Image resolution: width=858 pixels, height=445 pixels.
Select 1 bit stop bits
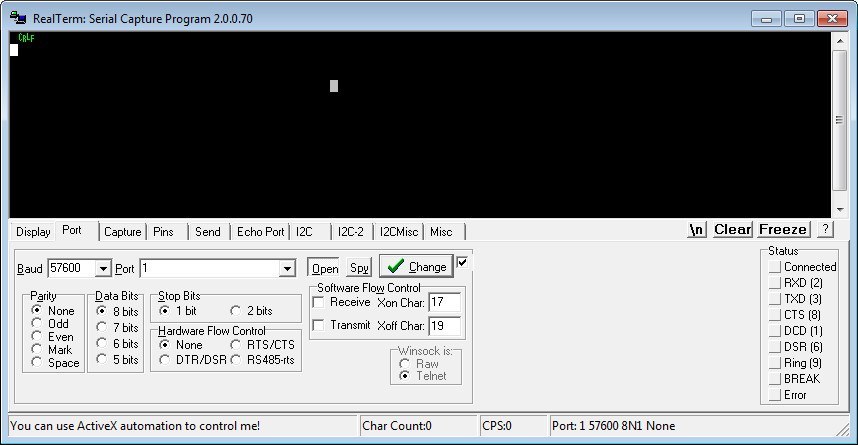pos(164,310)
